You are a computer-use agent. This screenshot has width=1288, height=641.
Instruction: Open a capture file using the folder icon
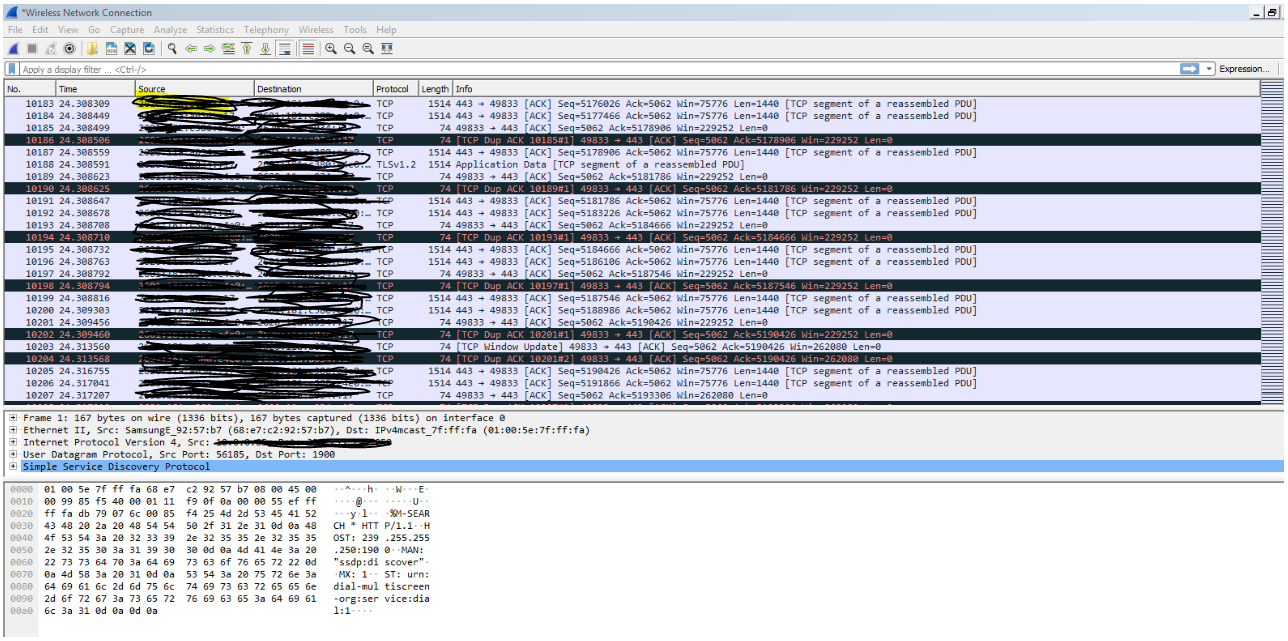click(92, 48)
